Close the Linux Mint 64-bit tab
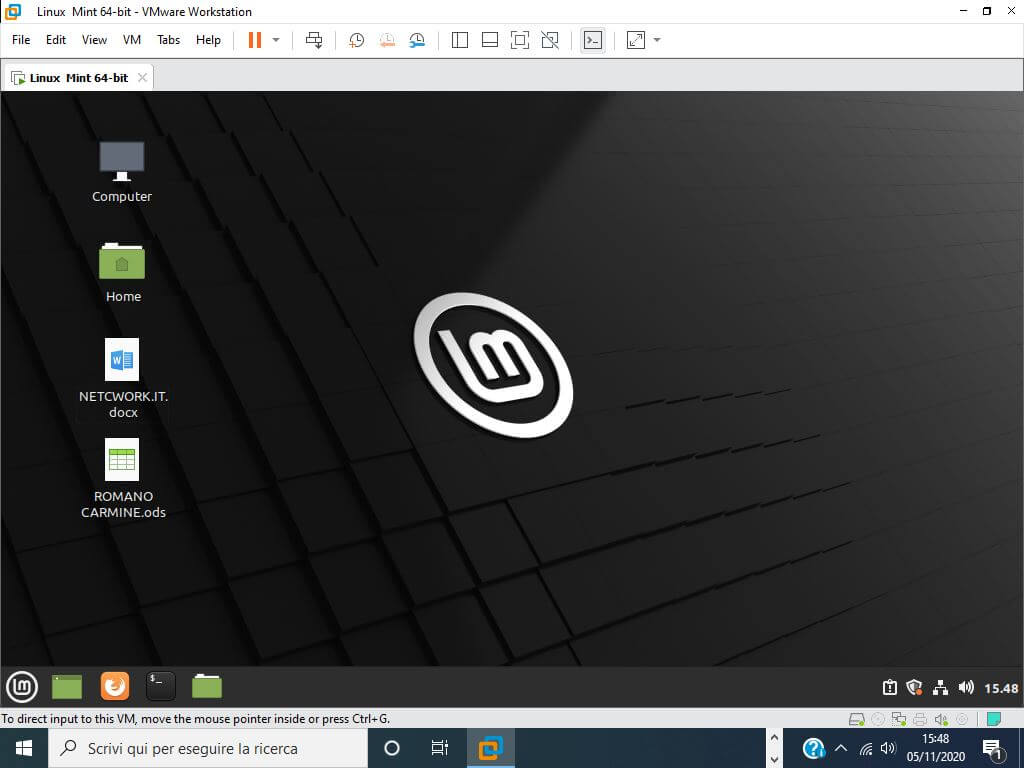 tap(142, 78)
